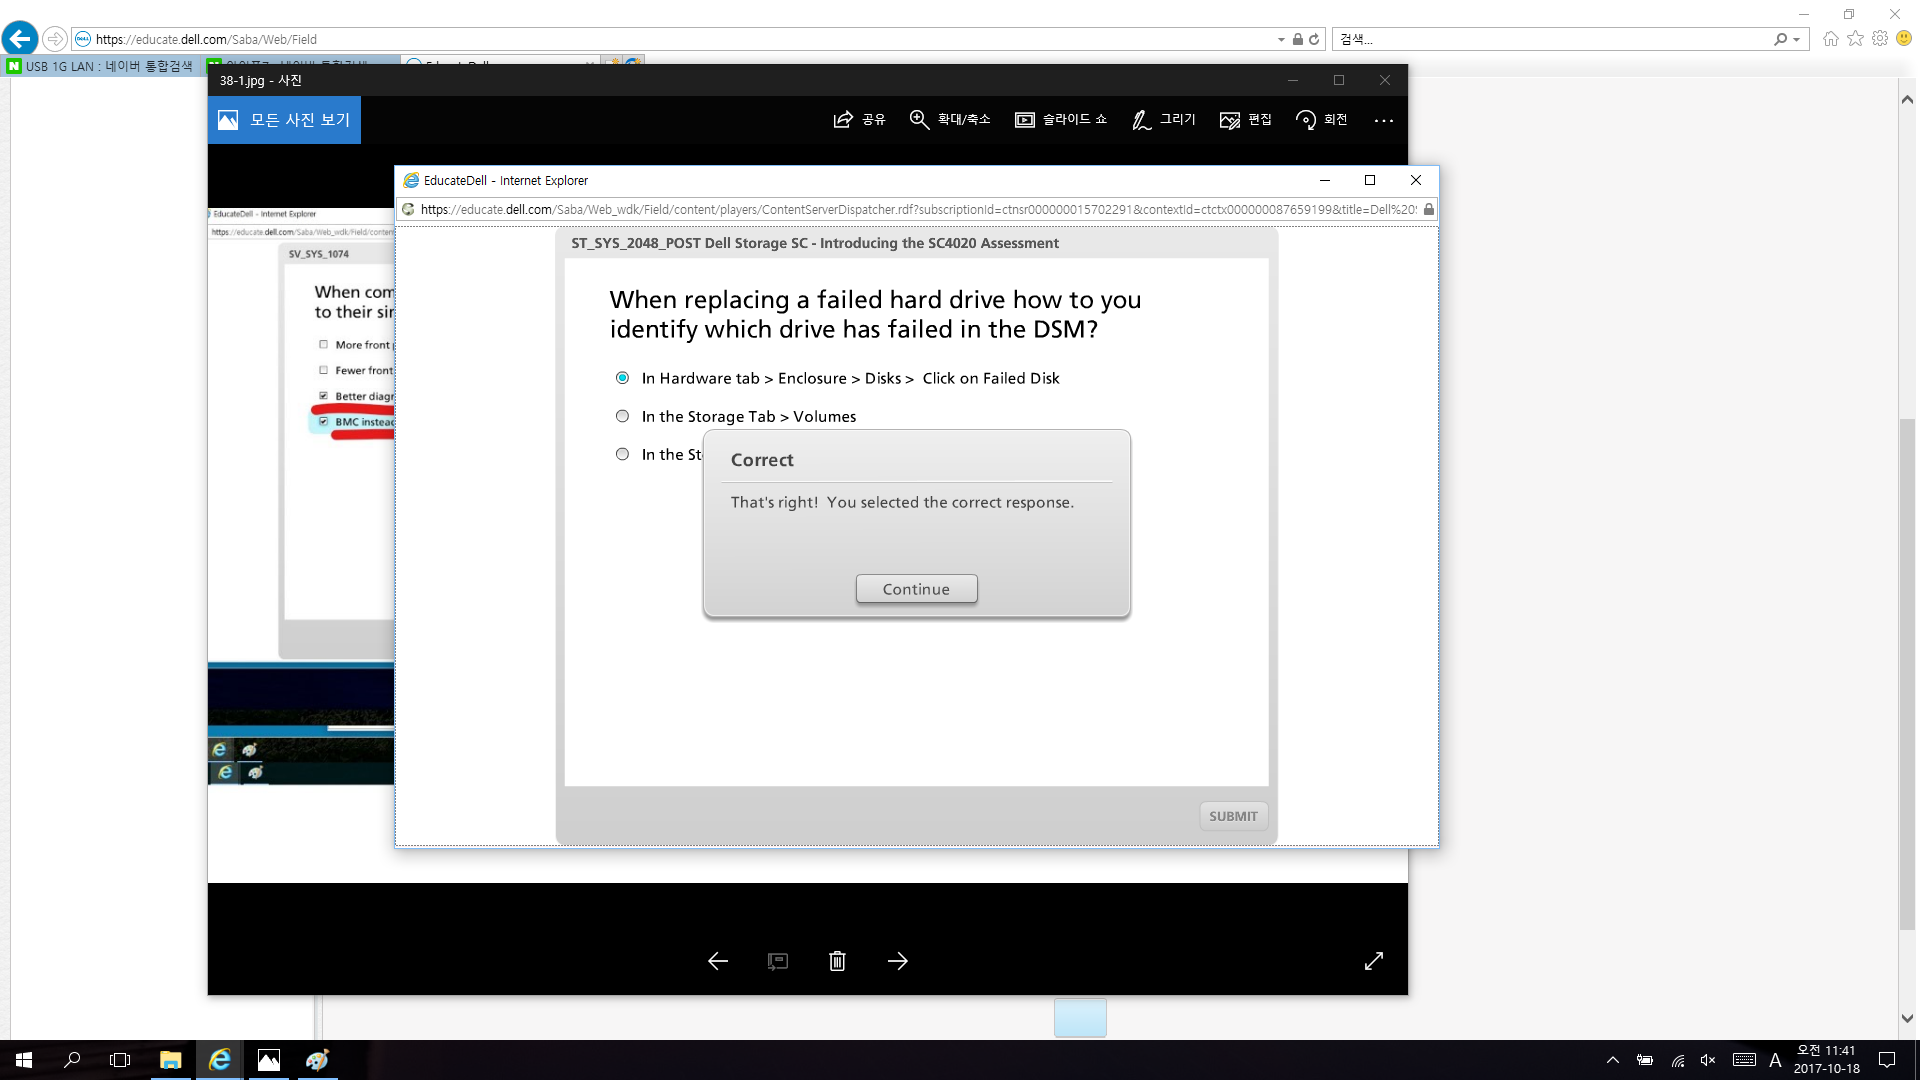The image size is (1920, 1080).
Task: Delete the photo with the trash icon
Action: pos(837,961)
